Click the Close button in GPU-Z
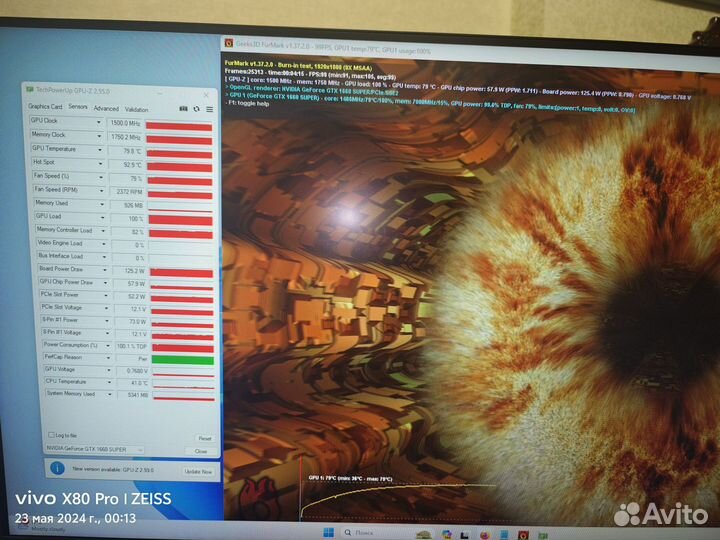Image resolution: width=720 pixels, height=540 pixels. (x=201, y=451)
